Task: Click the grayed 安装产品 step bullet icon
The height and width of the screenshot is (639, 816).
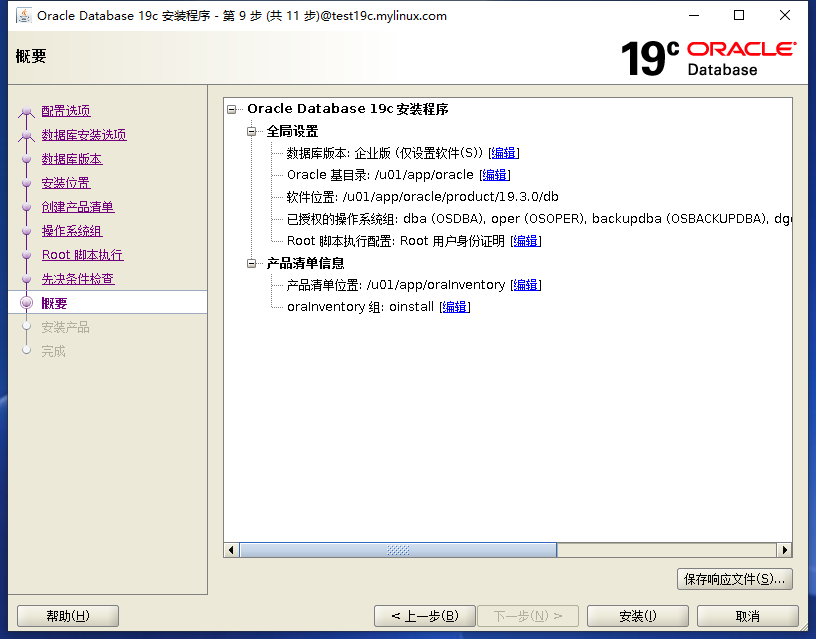Action: (27, 327)
